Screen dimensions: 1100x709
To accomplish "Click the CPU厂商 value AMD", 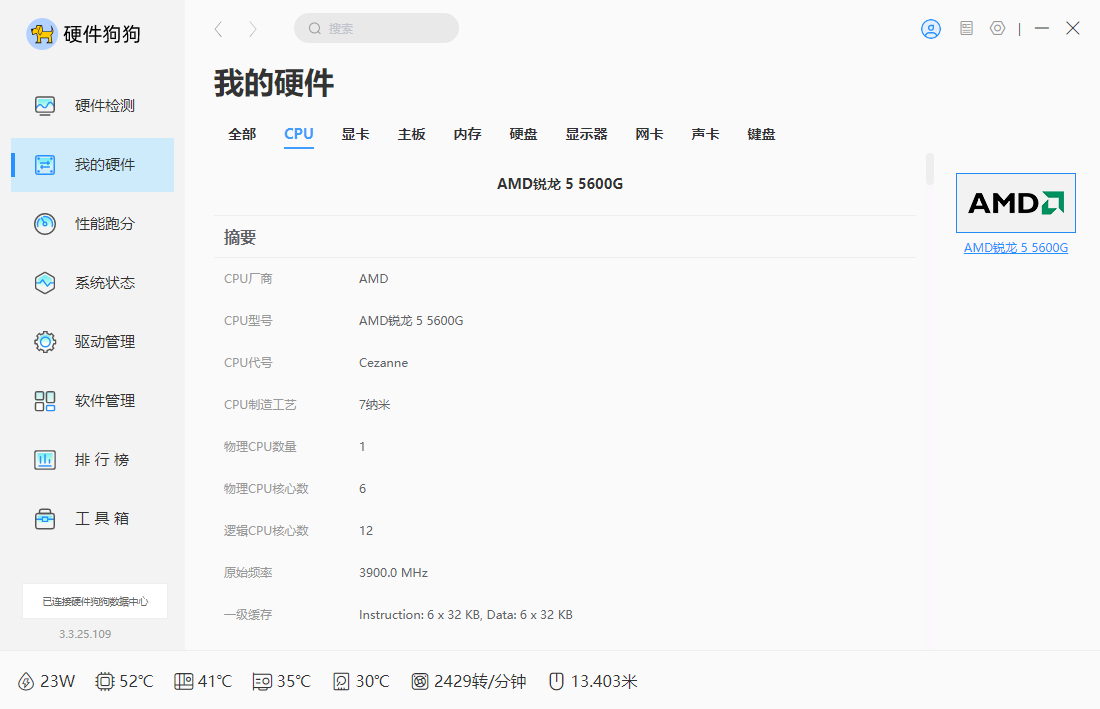I will (x=374, y=278).
